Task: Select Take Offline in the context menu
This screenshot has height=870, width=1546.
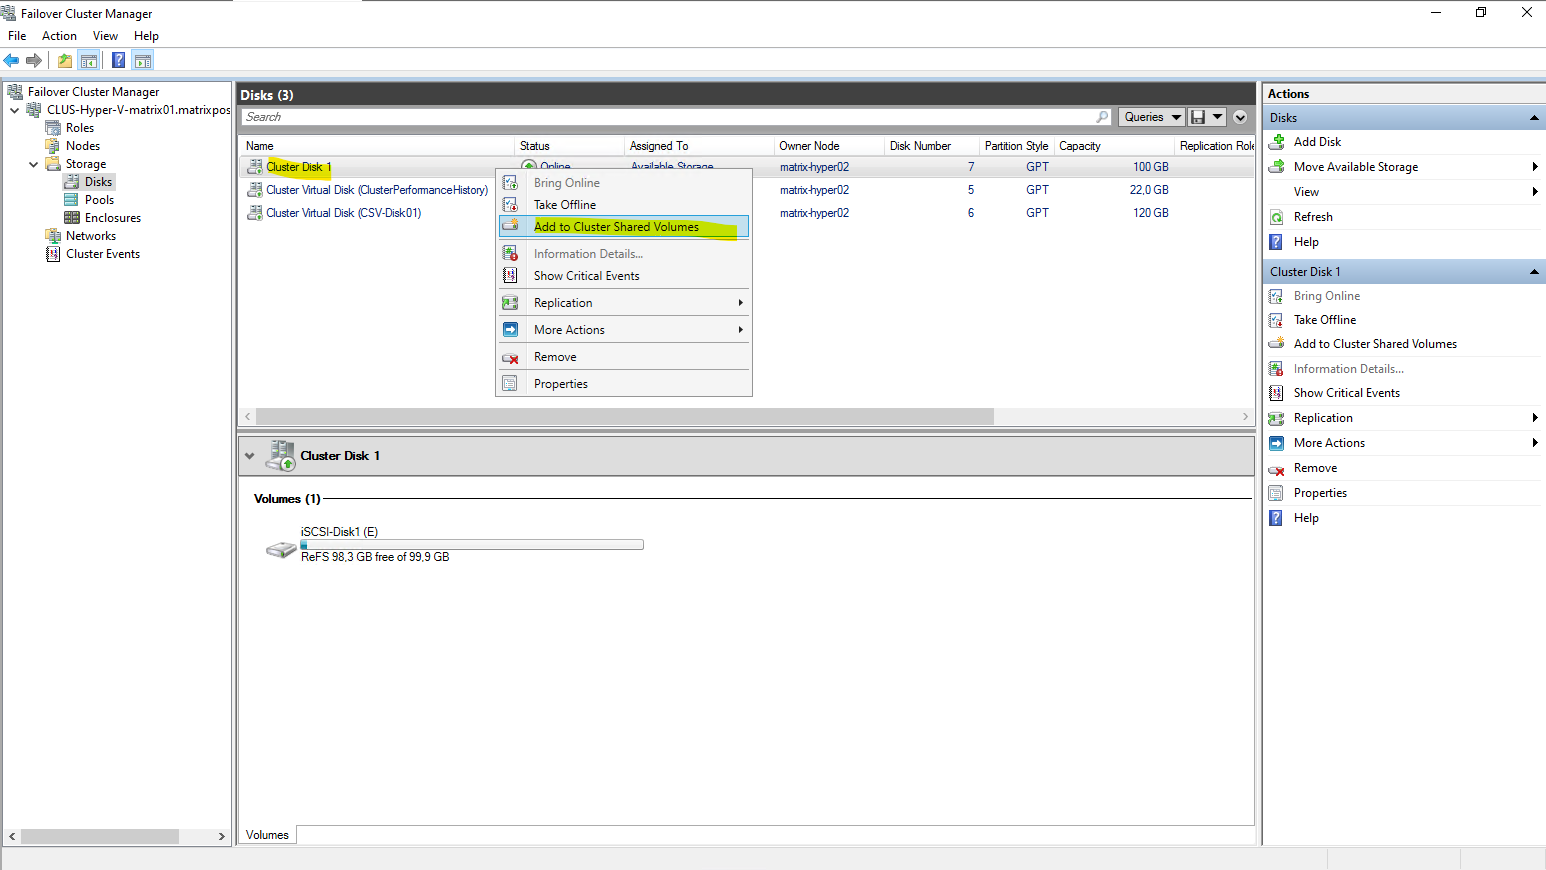Action: (x=564, y=205)
